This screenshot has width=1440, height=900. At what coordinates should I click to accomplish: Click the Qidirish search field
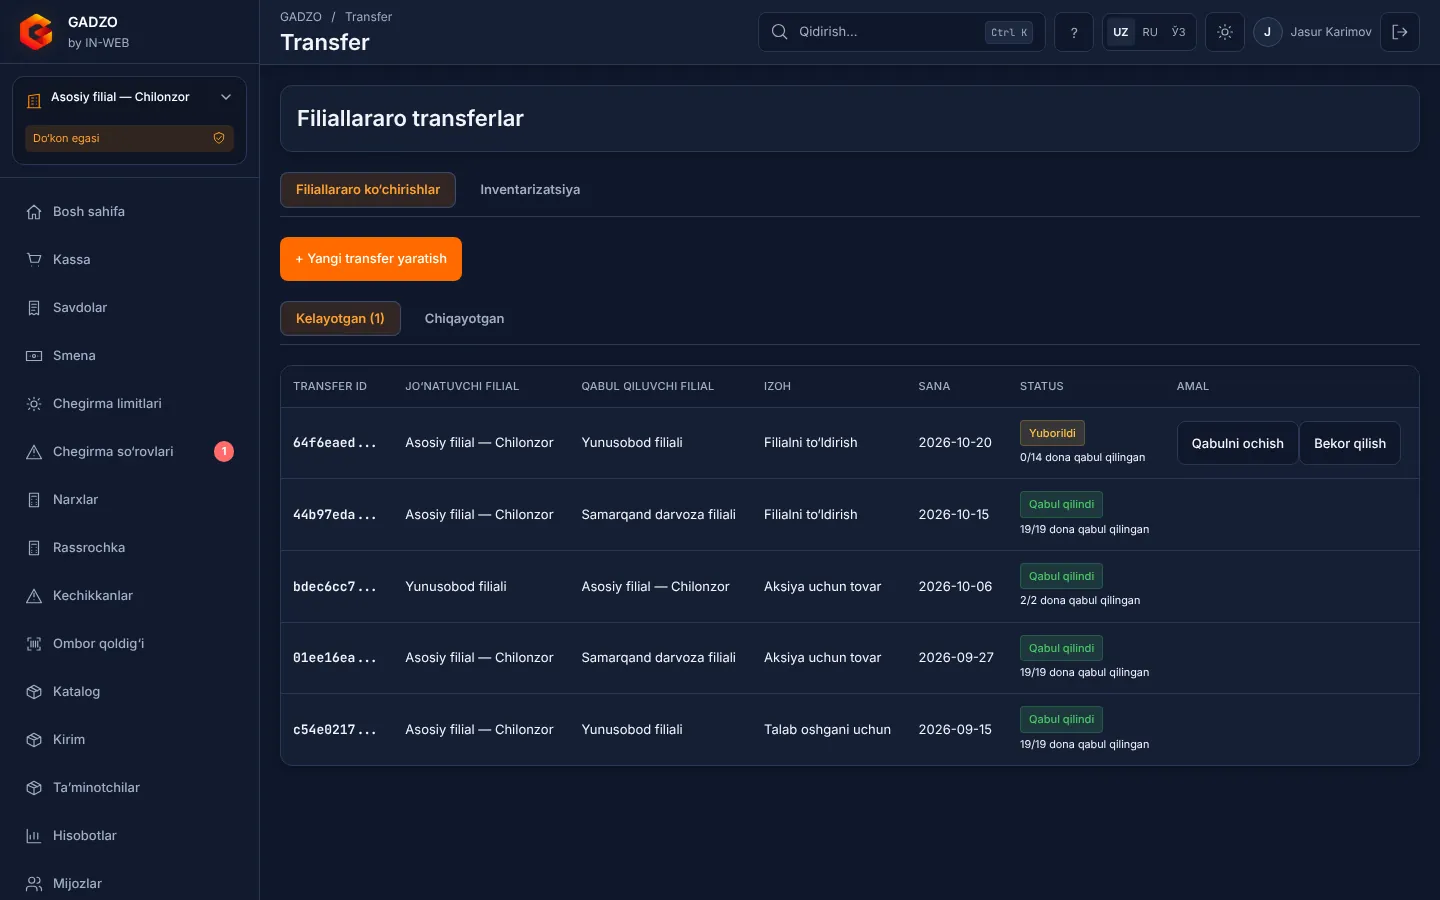click(x=902, y=32)
